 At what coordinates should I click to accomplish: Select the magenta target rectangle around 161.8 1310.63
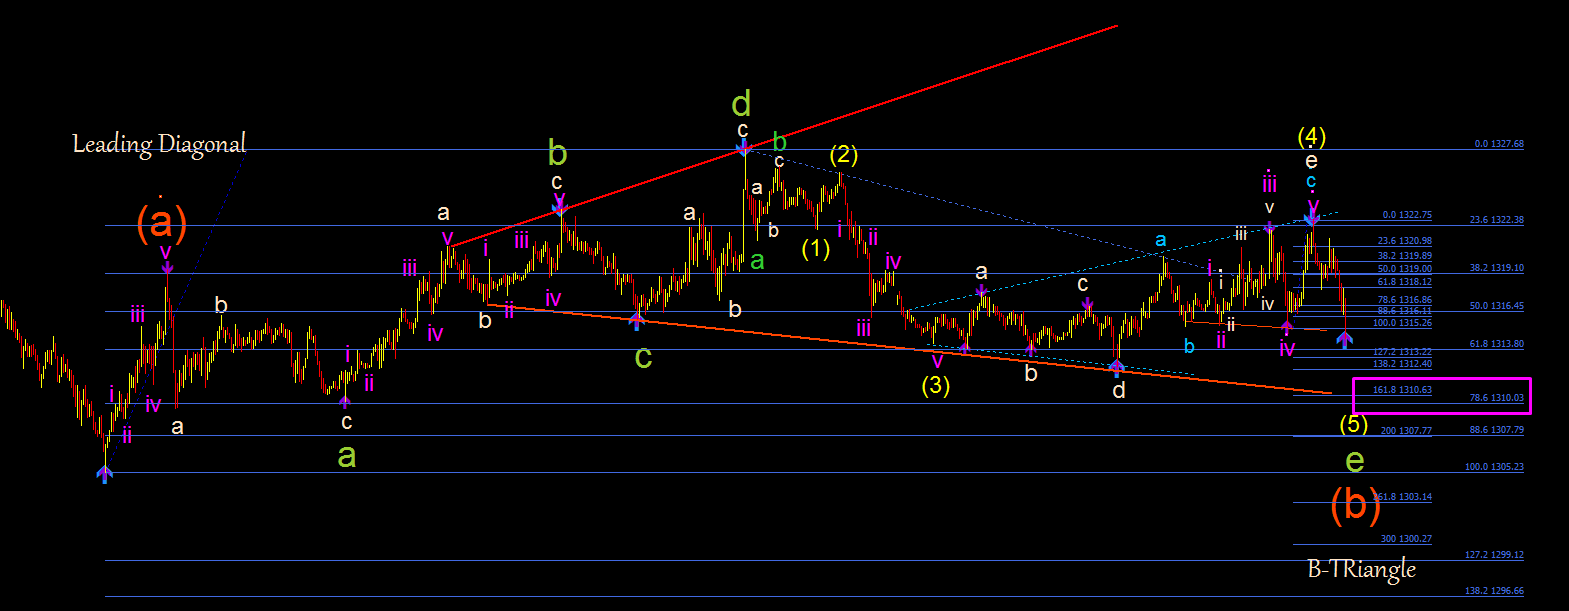(x=1441, y=396)
